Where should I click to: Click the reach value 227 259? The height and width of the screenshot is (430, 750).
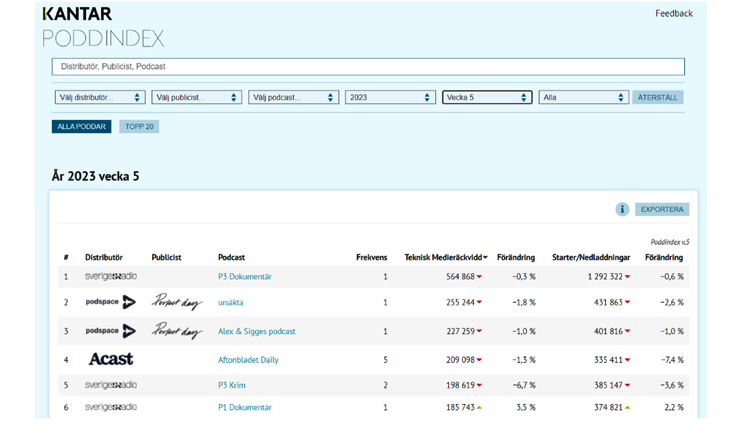click(x=460, y=331)
